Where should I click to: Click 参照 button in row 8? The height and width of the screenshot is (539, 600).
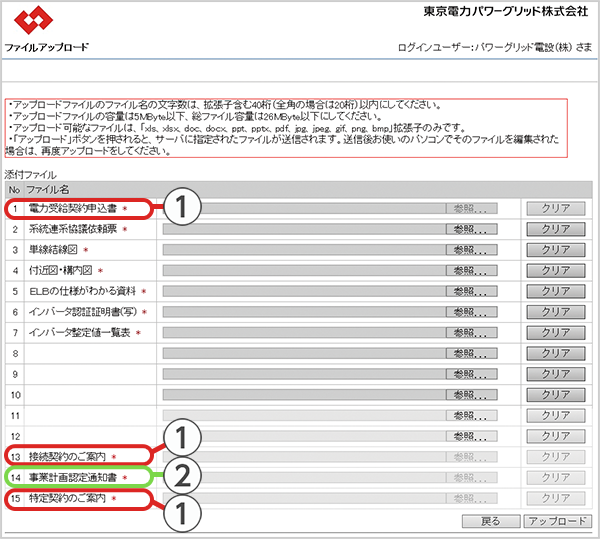coord(471,353)
